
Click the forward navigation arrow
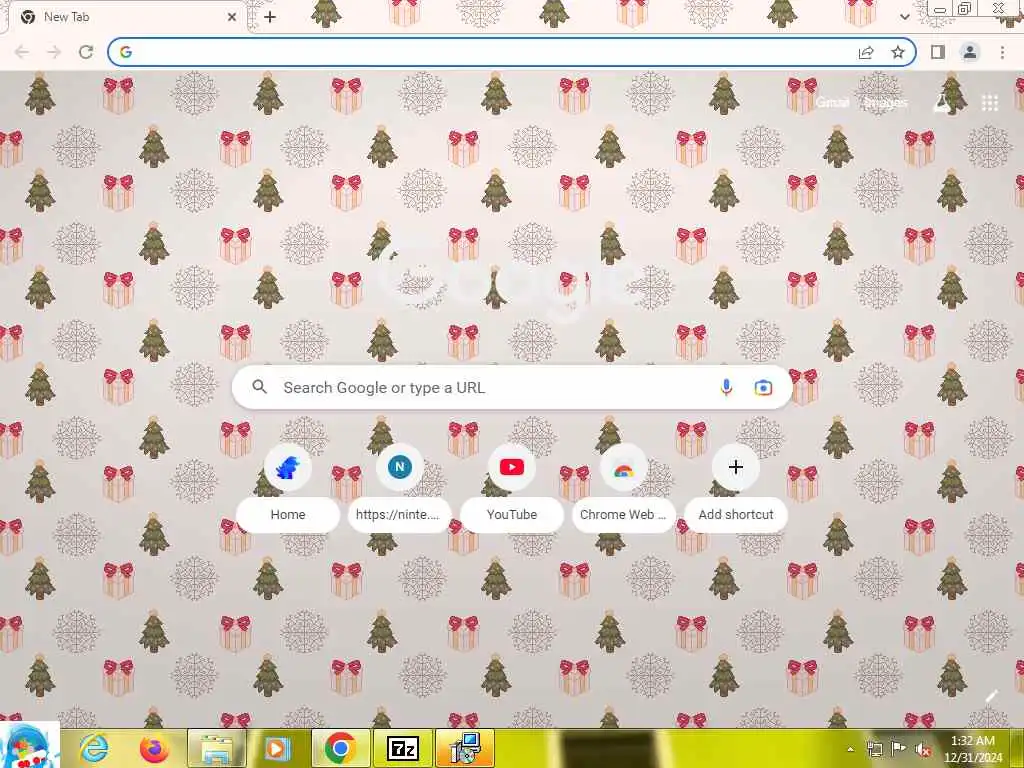[54, 52]
